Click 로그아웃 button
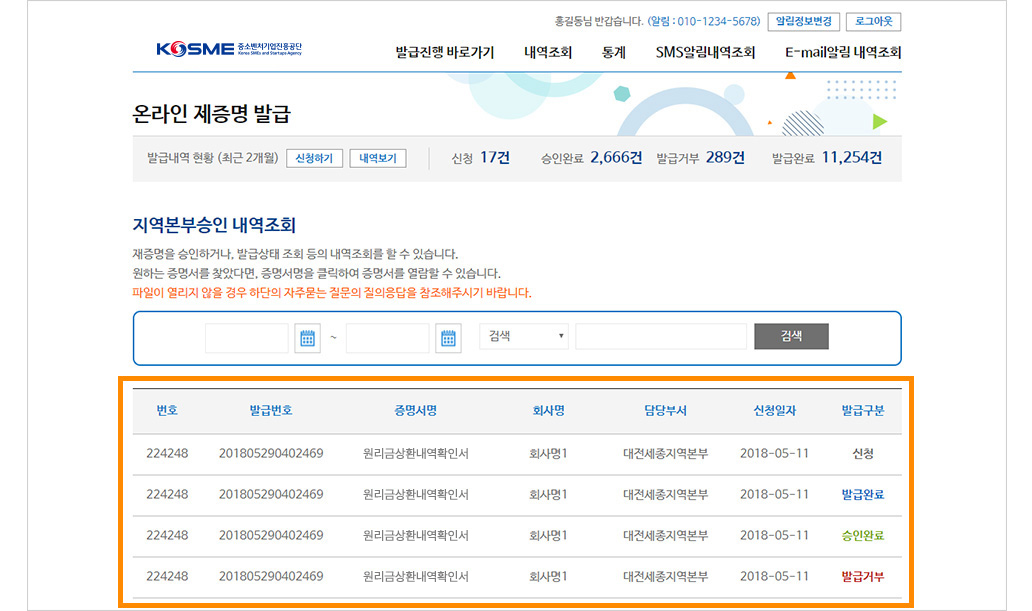Viewport: 1032px width, 611px height. pos(873,21)
